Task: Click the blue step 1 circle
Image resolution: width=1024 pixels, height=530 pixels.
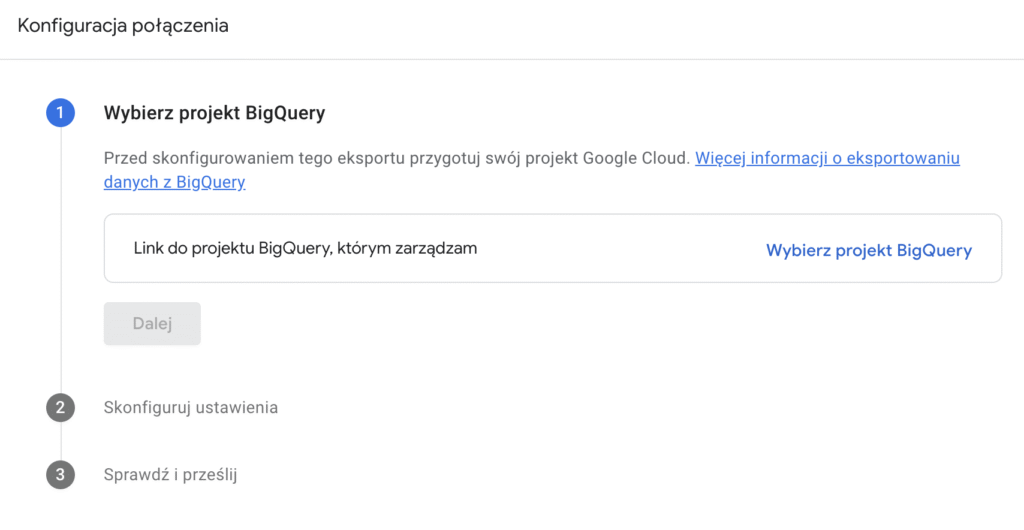Action: [x=60, y=113]
